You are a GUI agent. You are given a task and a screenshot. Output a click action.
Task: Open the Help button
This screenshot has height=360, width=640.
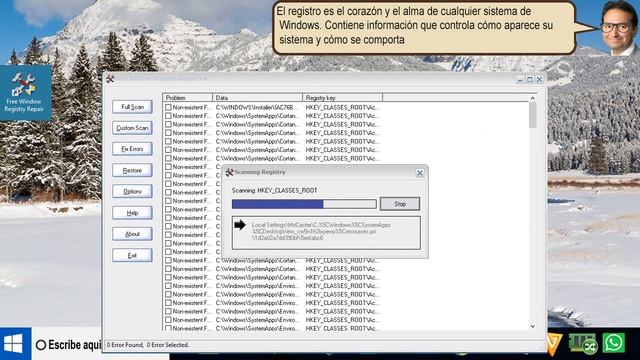[132, 213]
